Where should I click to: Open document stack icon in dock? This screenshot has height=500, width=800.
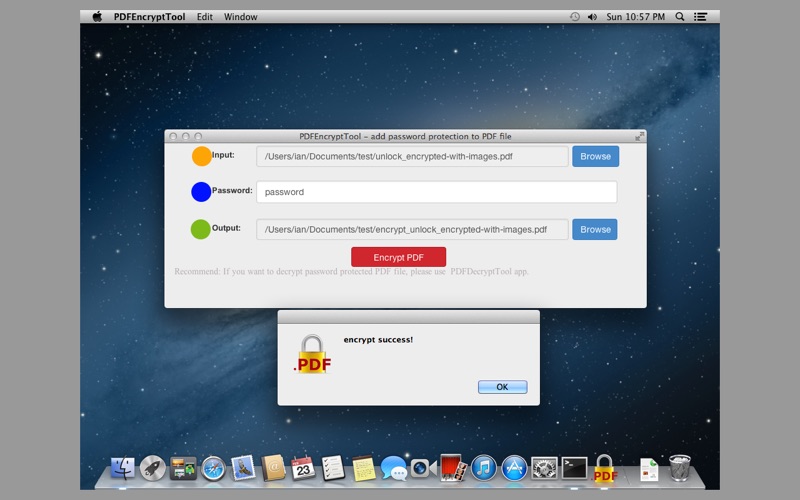coord(649,469)
